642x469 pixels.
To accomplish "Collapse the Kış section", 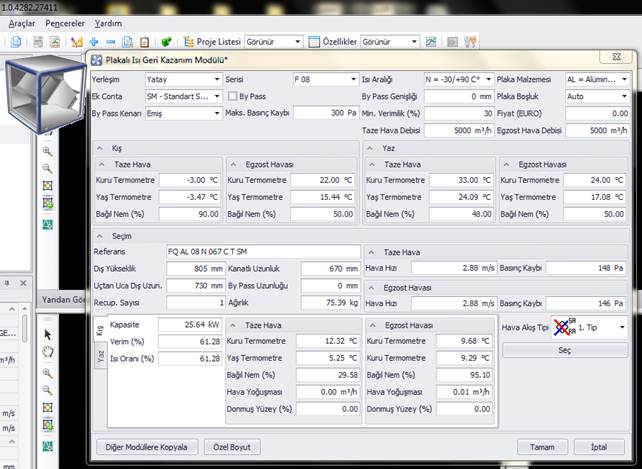I will pyautogui.click(x=102, y=147).
